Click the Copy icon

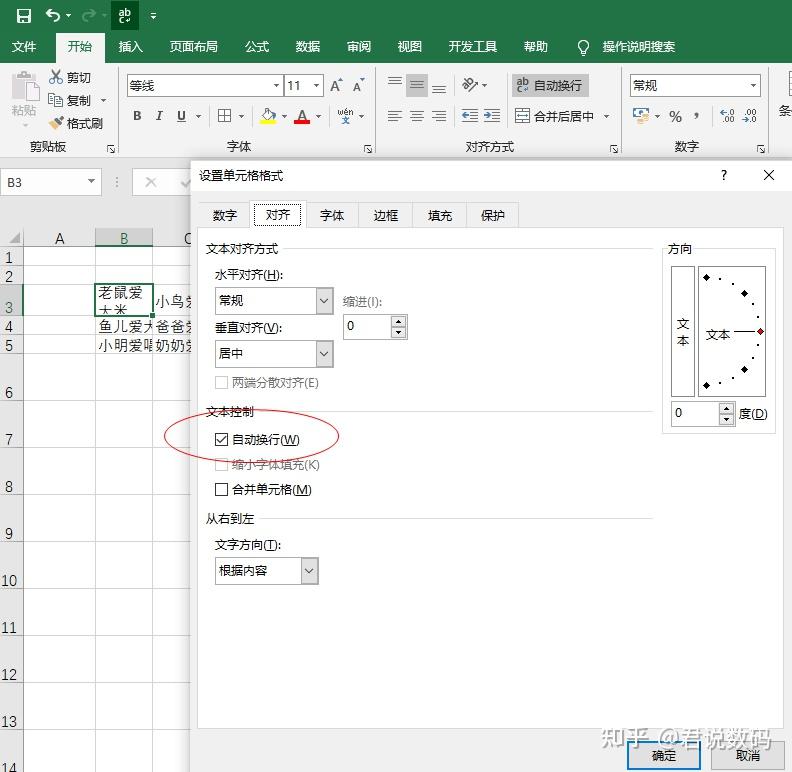55,100
